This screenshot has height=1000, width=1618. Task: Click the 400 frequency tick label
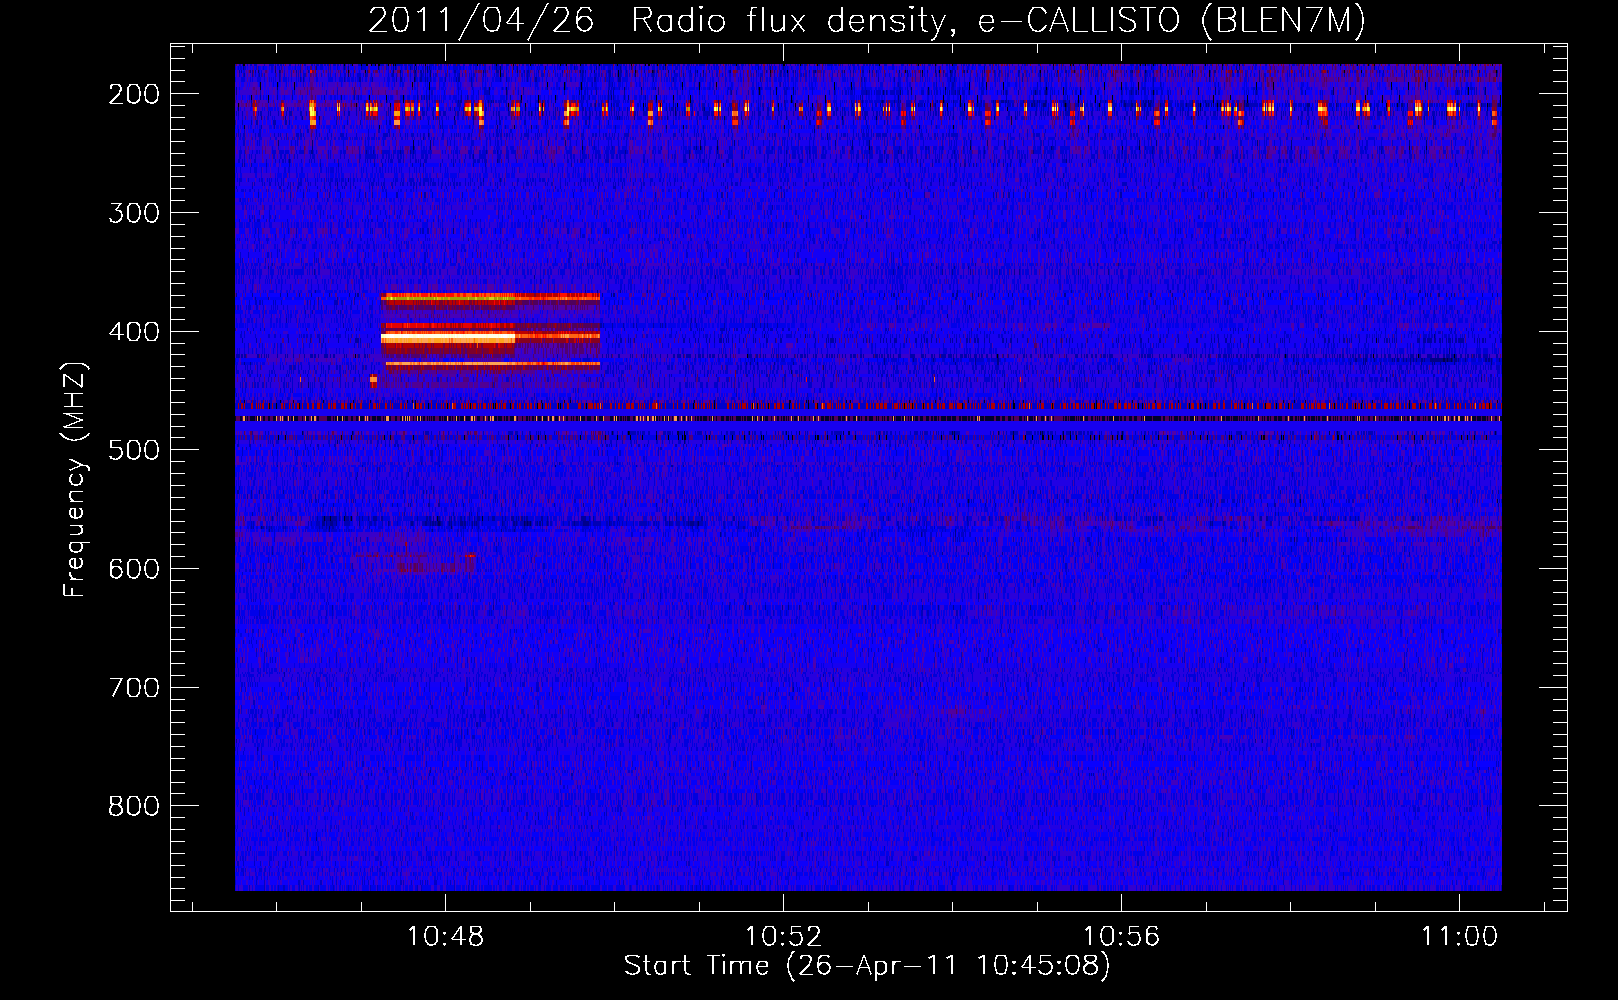pyautogui.click(x=134, y=332)
